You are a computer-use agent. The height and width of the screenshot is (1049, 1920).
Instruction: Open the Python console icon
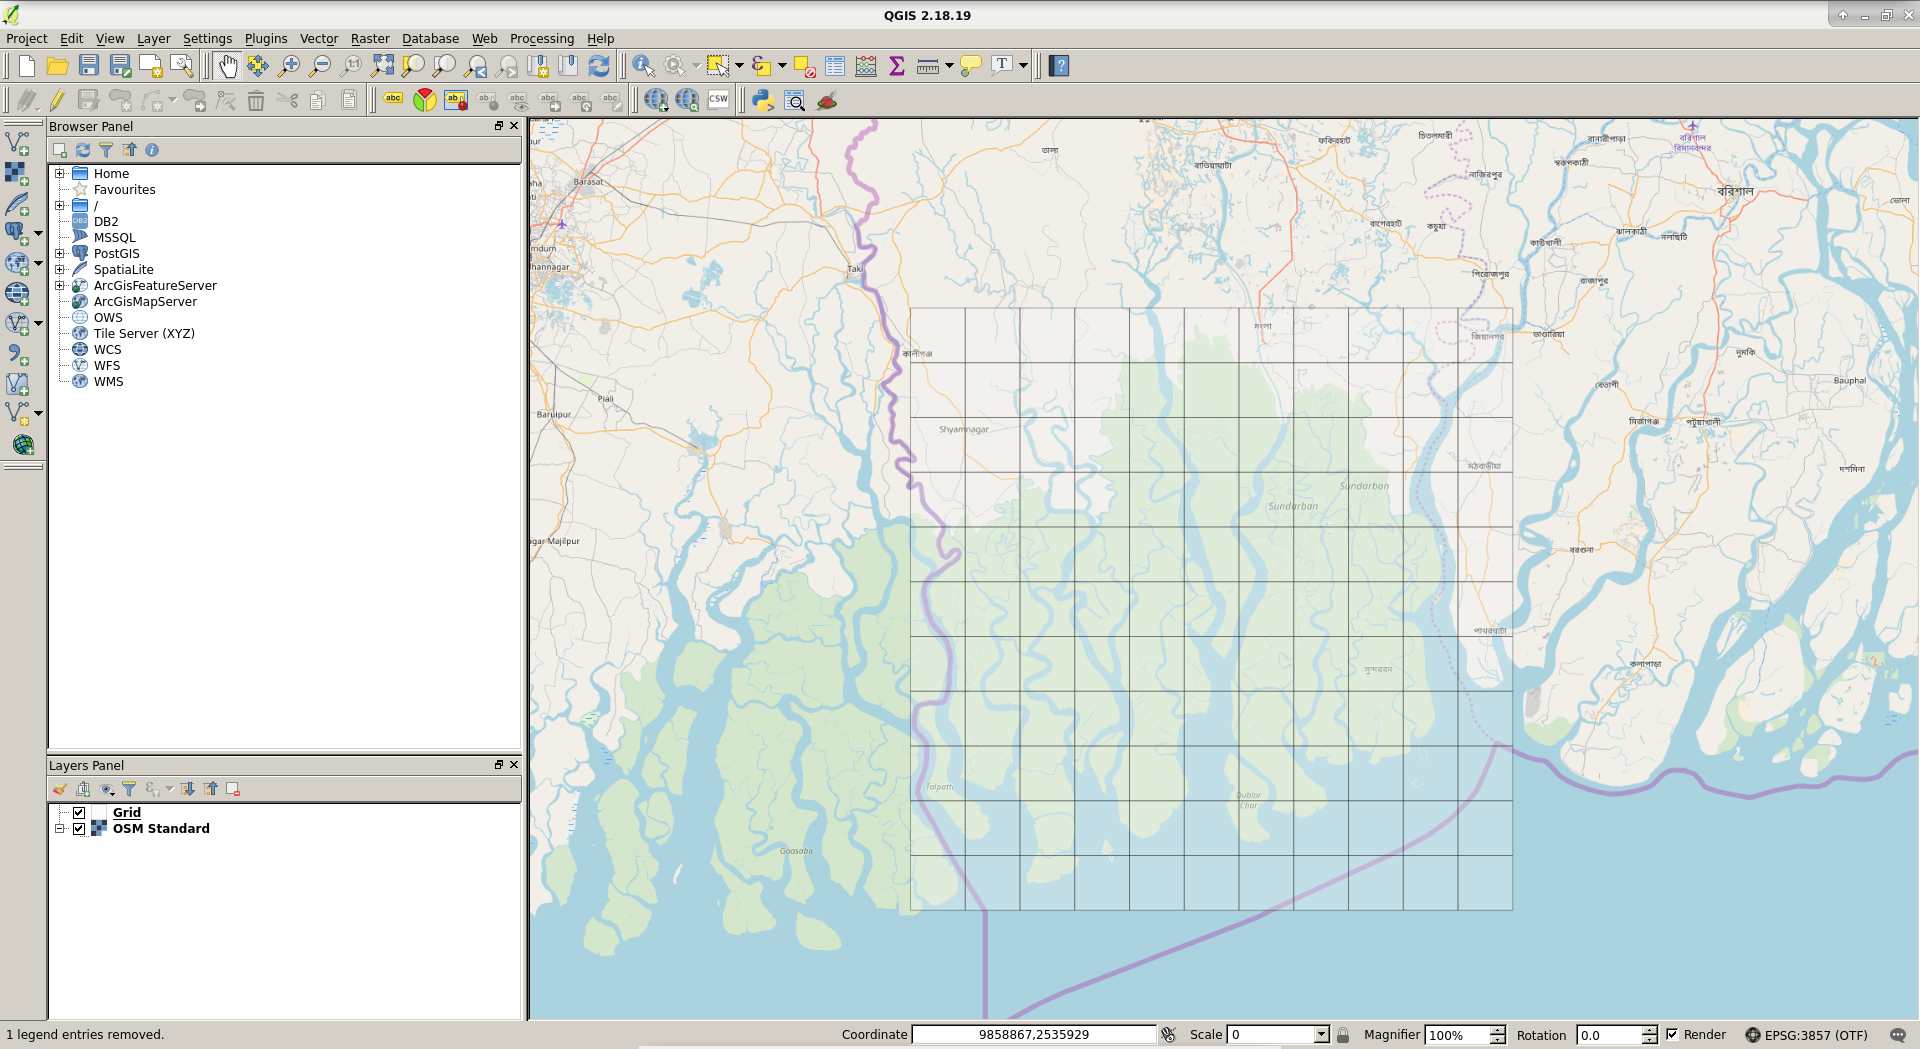(x=763, y=100)
